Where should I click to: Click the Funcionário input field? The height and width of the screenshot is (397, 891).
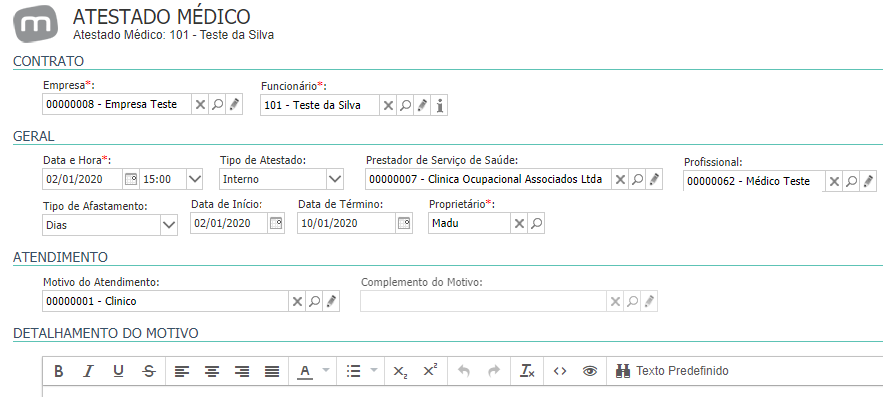pos(320,106)
